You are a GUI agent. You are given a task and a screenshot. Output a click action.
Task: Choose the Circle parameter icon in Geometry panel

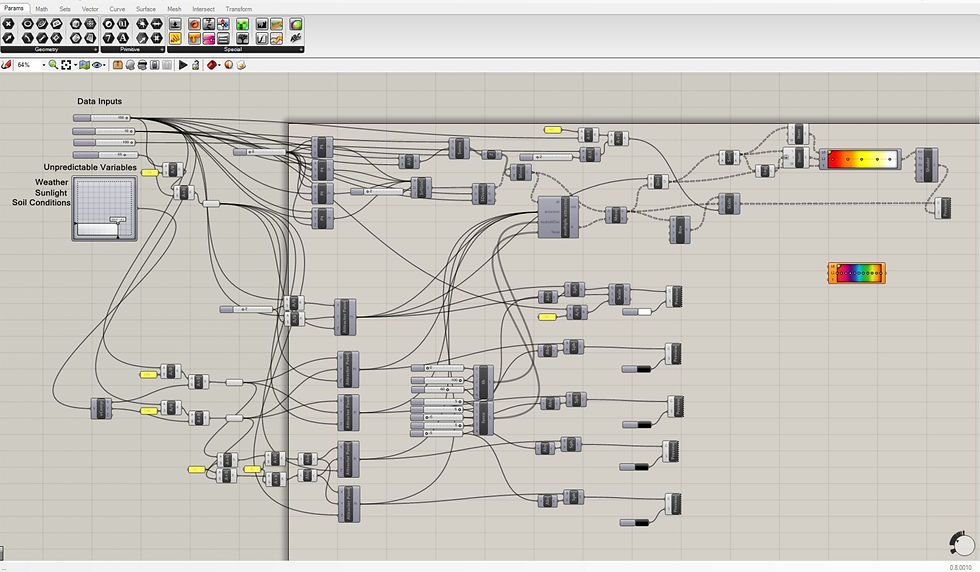[28, 24]
